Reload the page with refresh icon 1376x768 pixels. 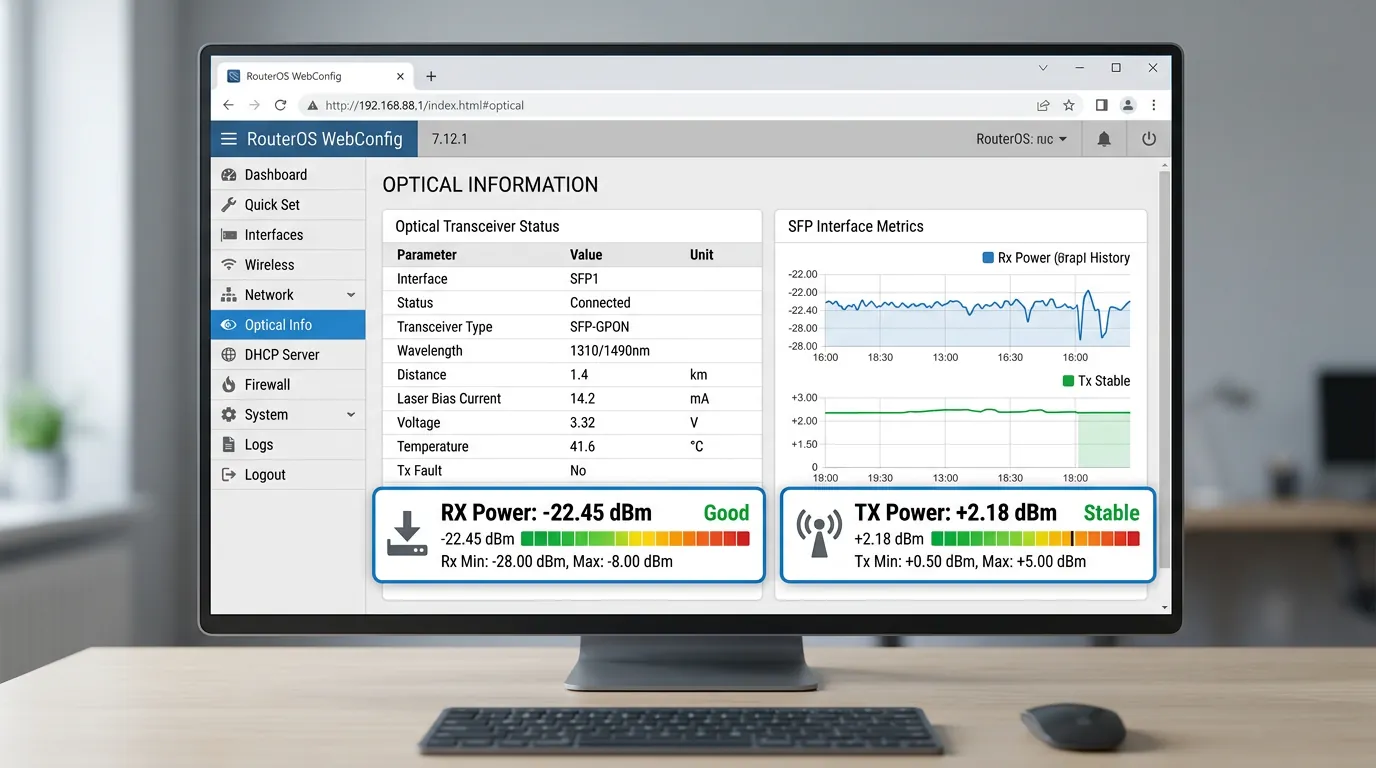pyautogui.click(x=281, y=105)
